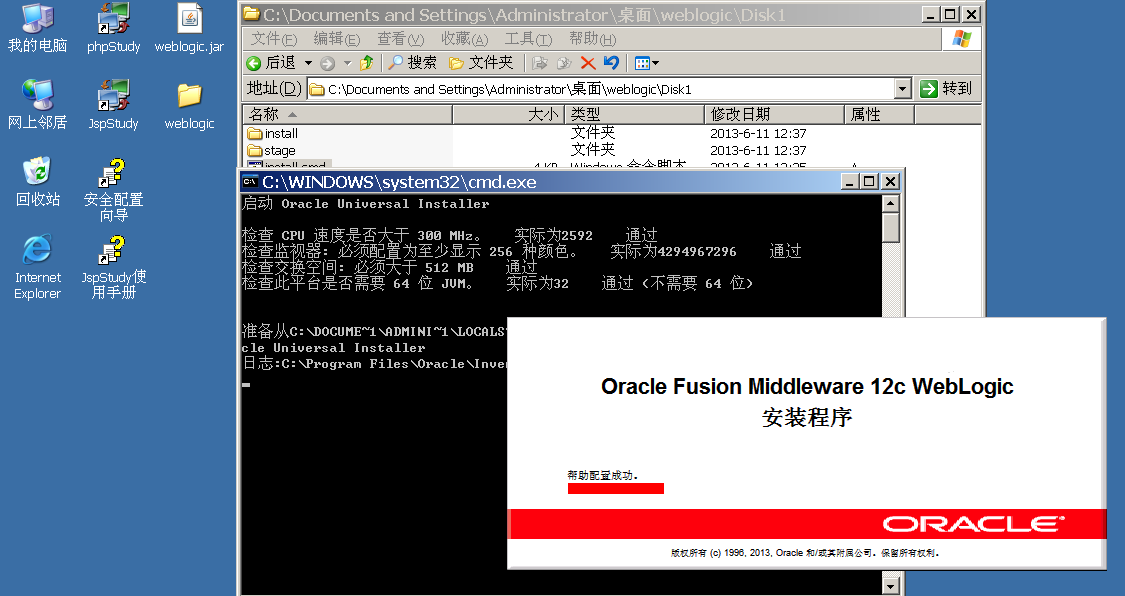Select the JspStudy使用手册 shortcut
This screenshot has width=1125, height=596.
(x=113, y=266)
